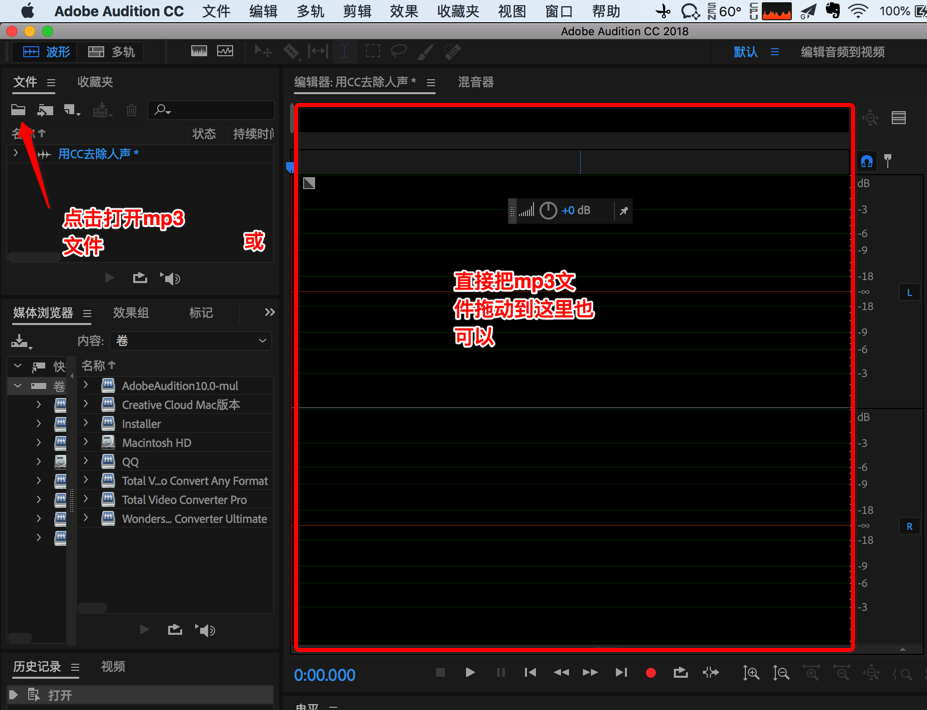This screenshot has width=927, height=710.
Task: Toggle the snapping magnet icon
Action: 866,161
